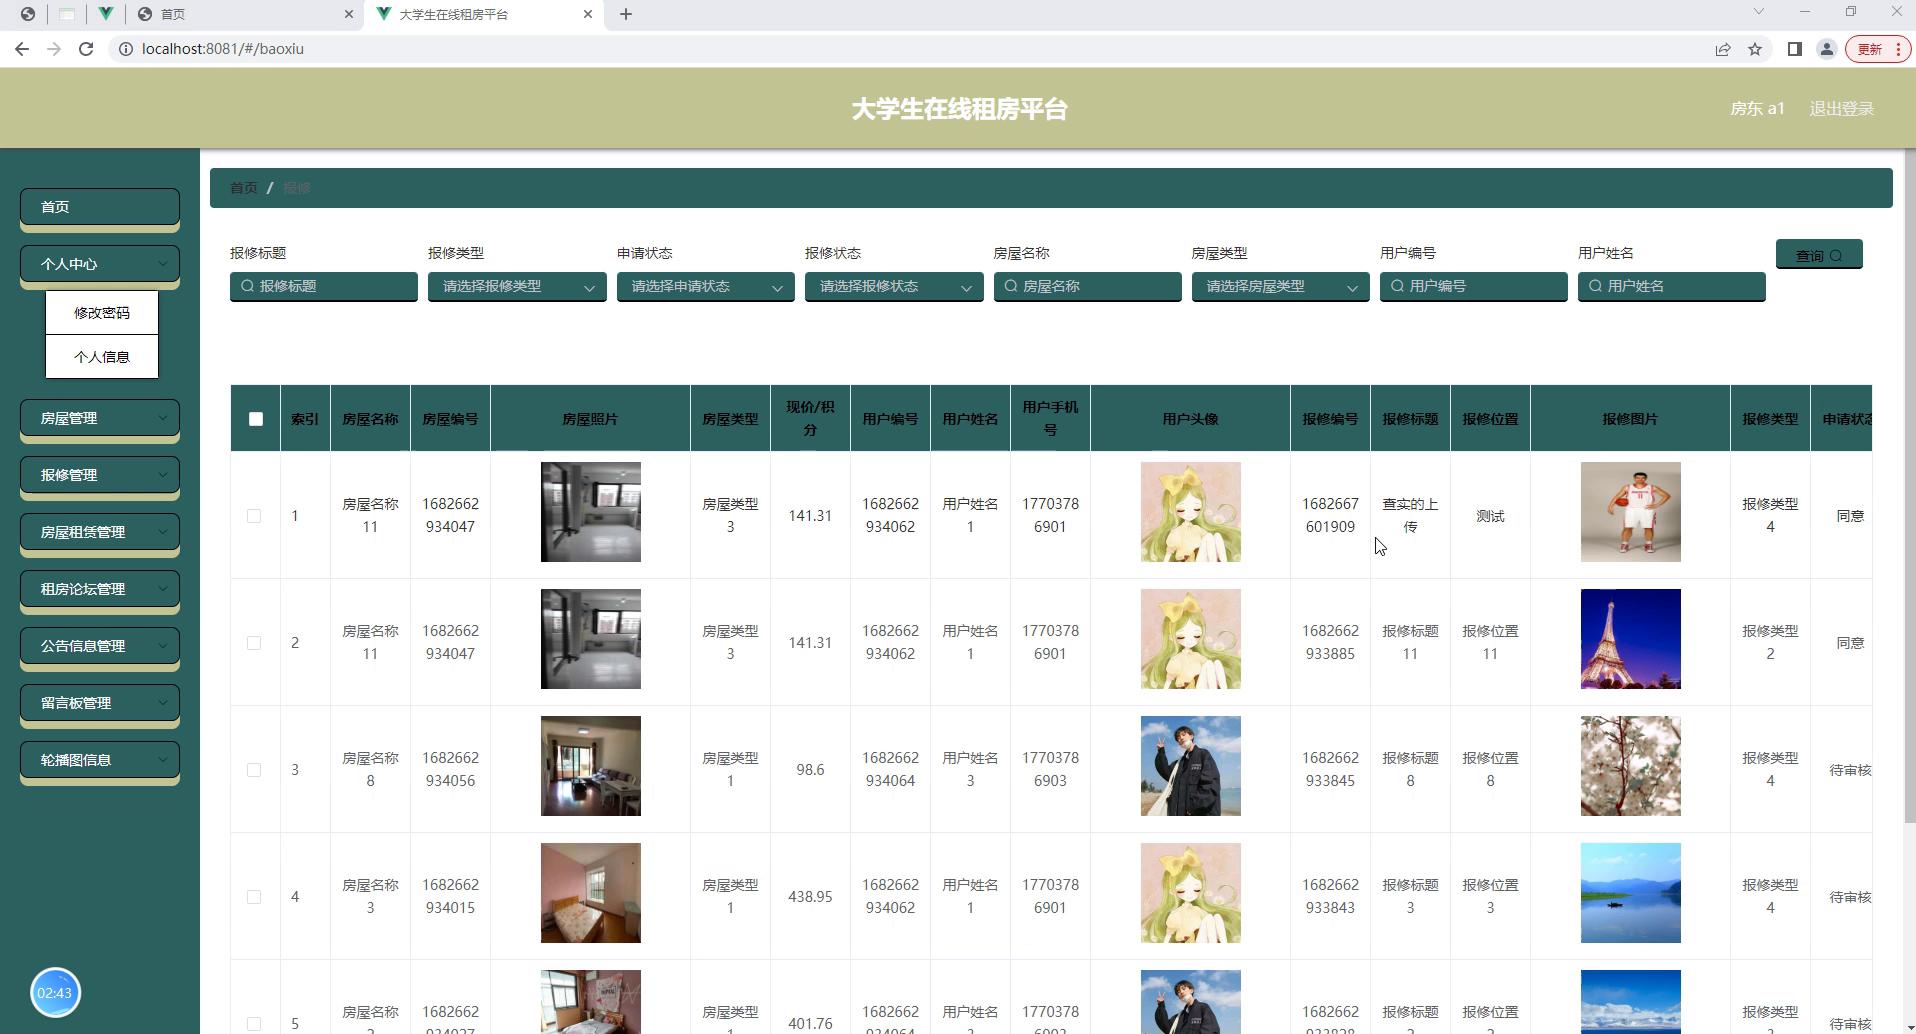Check the row 5 checkbox
Screen dimensions: 1916x1034
254,1024
